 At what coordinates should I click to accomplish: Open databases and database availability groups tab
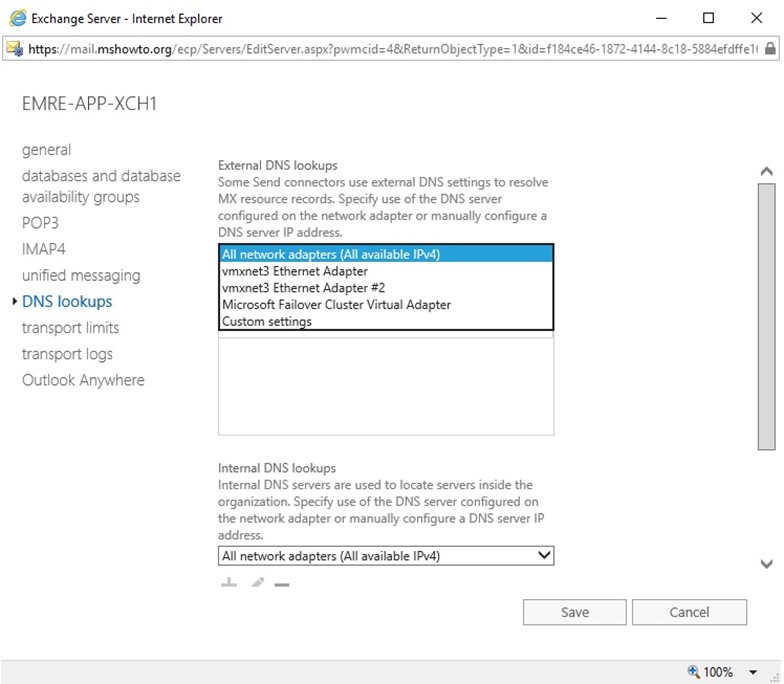[102, 186]
